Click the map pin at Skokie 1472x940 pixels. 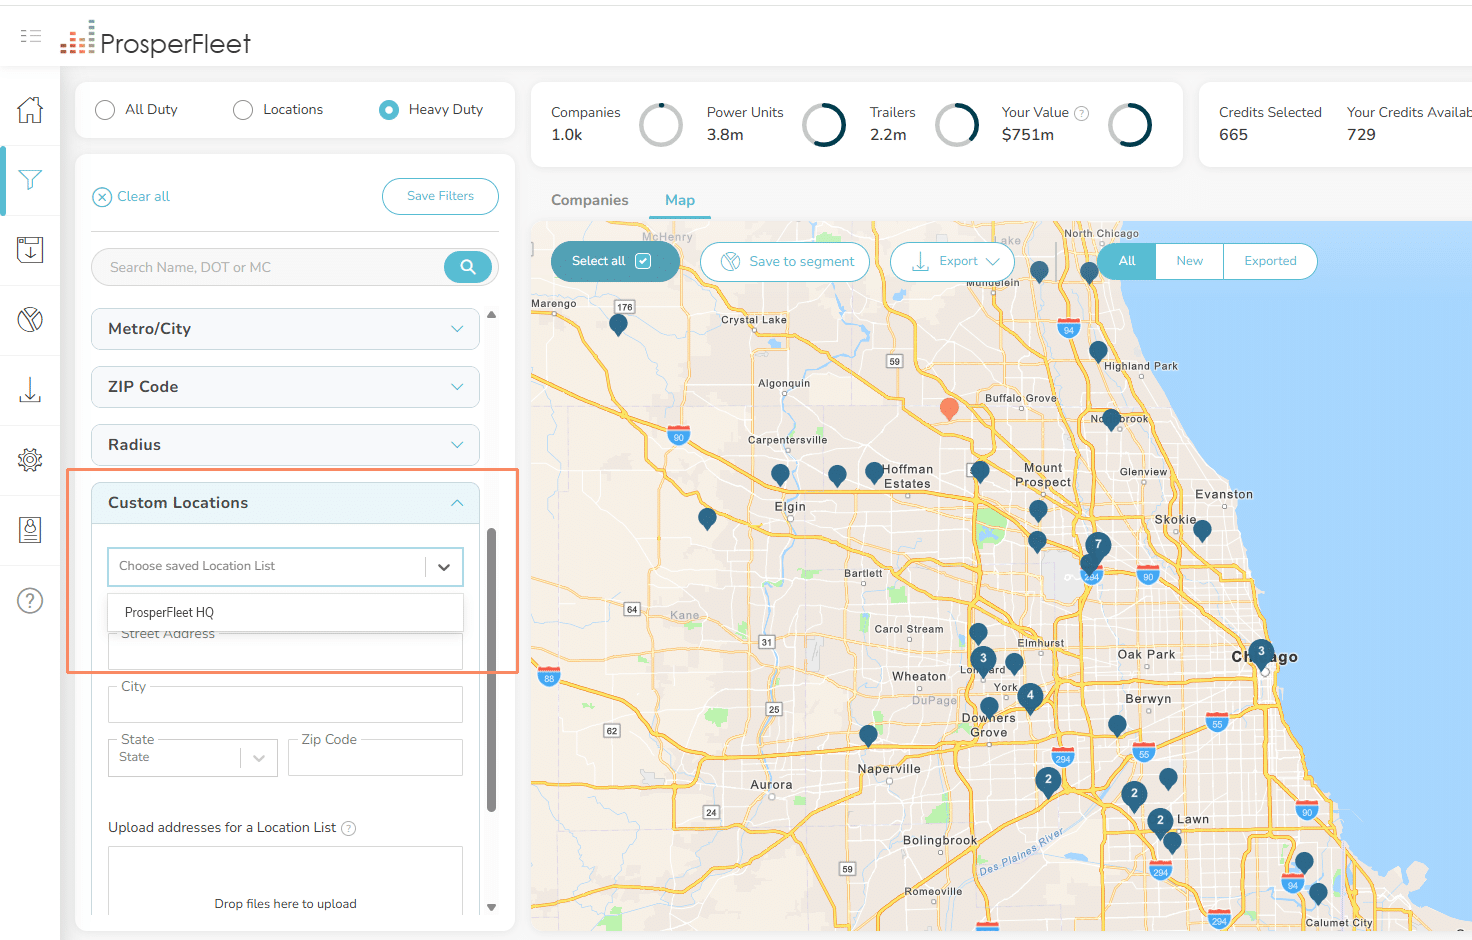1202,531
